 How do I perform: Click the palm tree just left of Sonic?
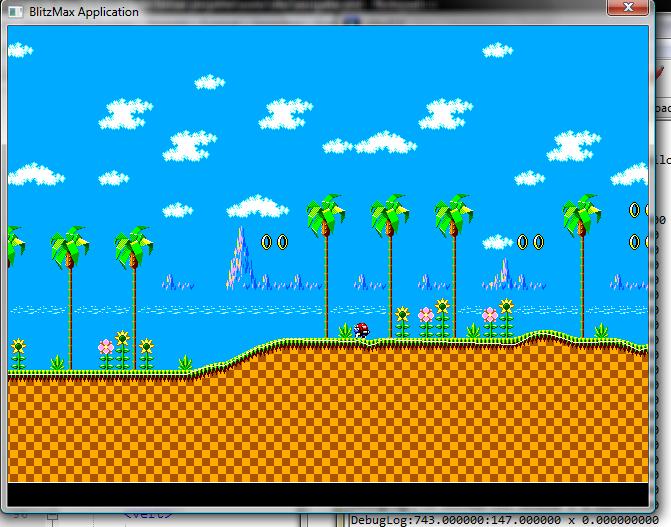(x=325, y=215)
